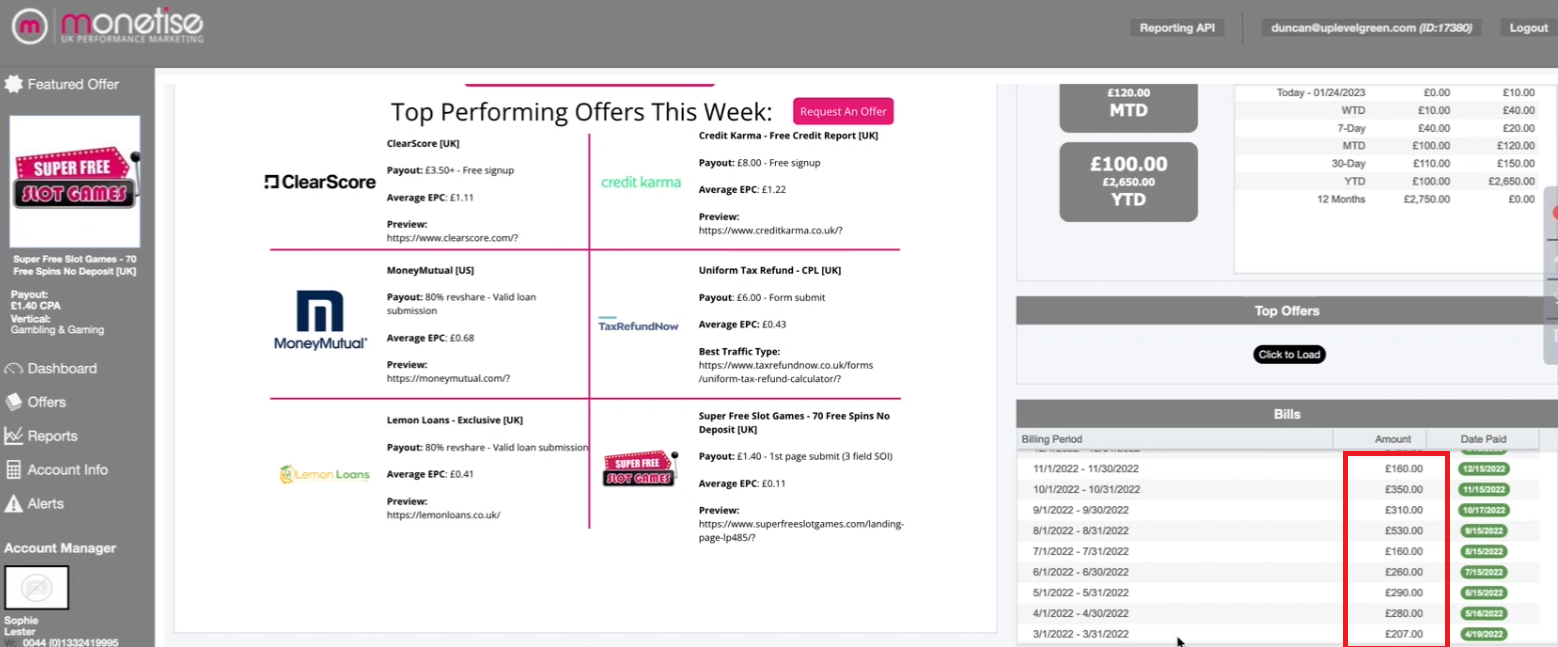Click the Lemon Loans offer logo
The width and height of the screenshot is (1558, 647).
tap(325, 475)
